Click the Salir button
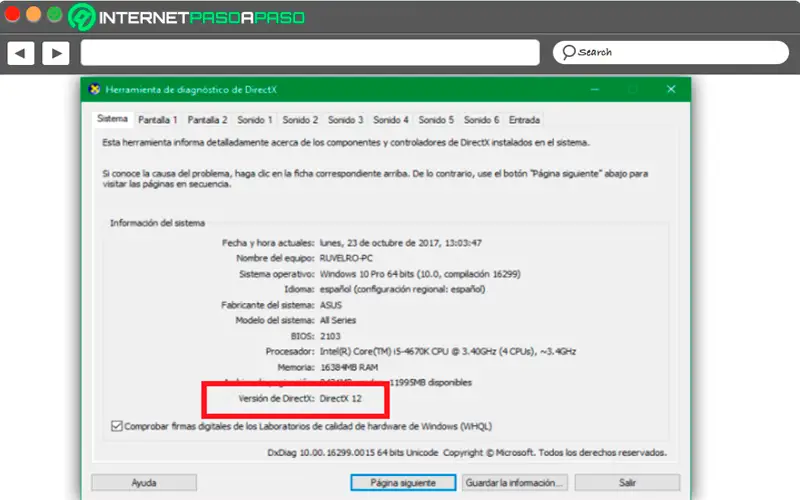The height and width of the screenshot is (500, 800). (x=627, y=483)
